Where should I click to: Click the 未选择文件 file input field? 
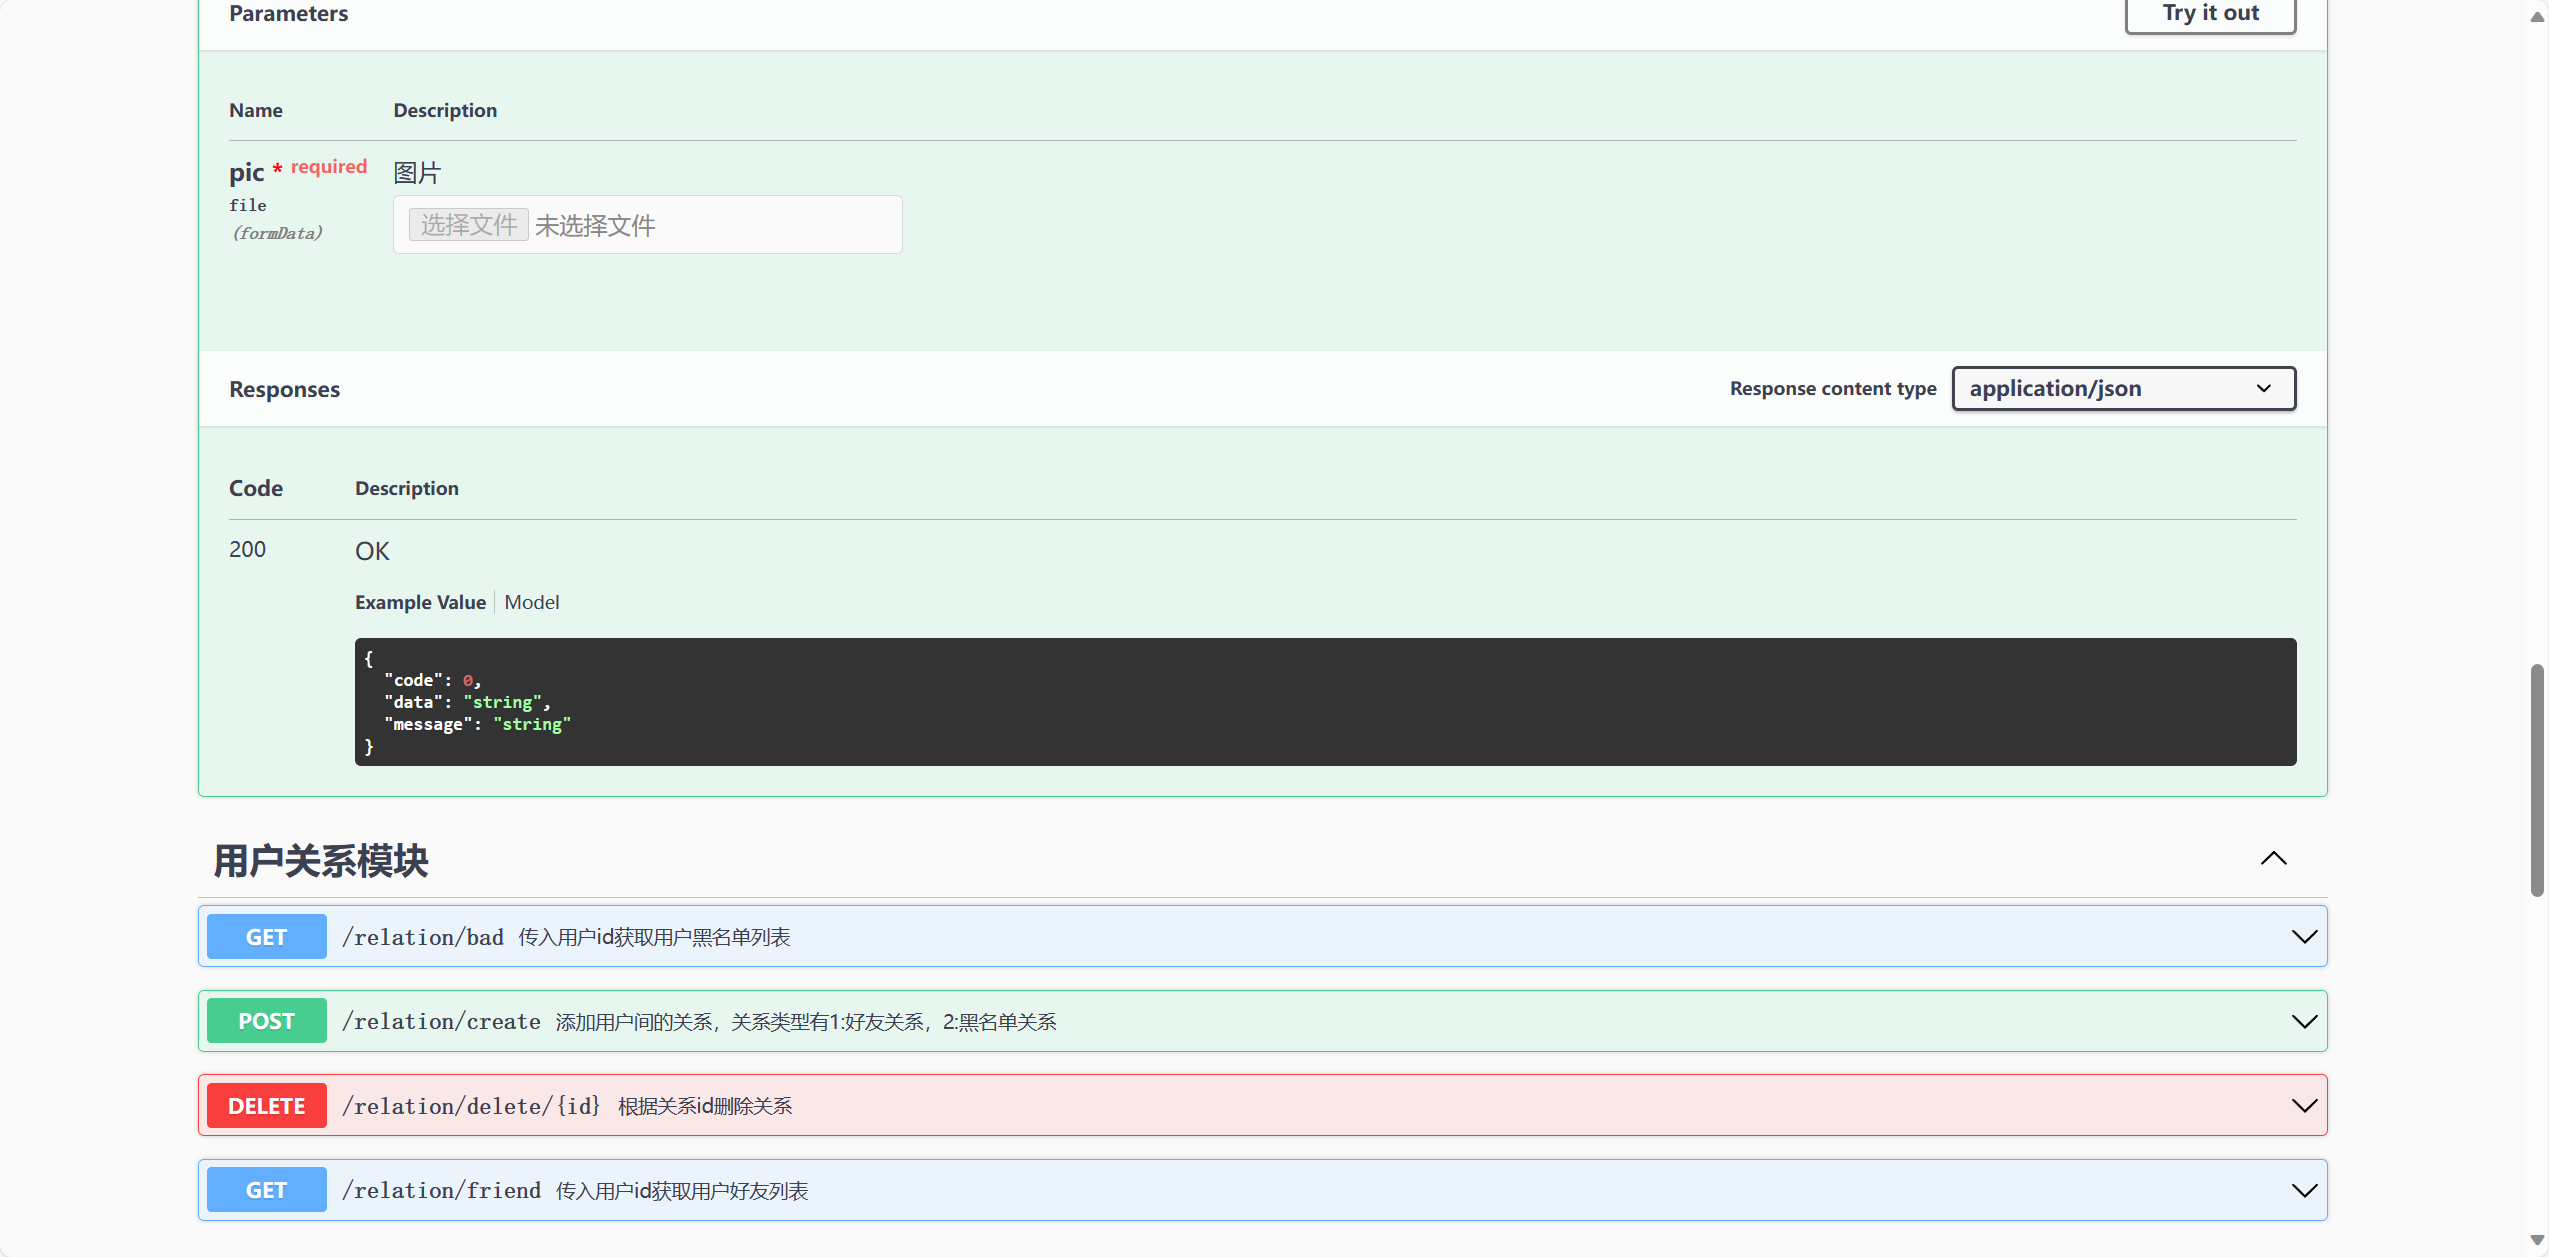648,225
